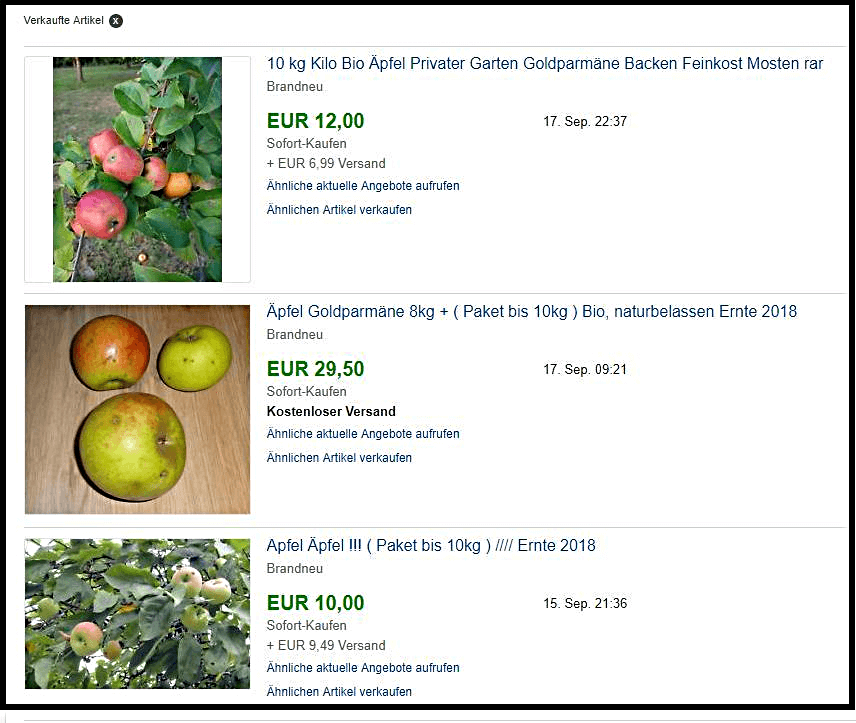View similar current offers for Goldparmäne 8kg listing
The width and height of the screenshot is (856, 723).
coord(362,434)
